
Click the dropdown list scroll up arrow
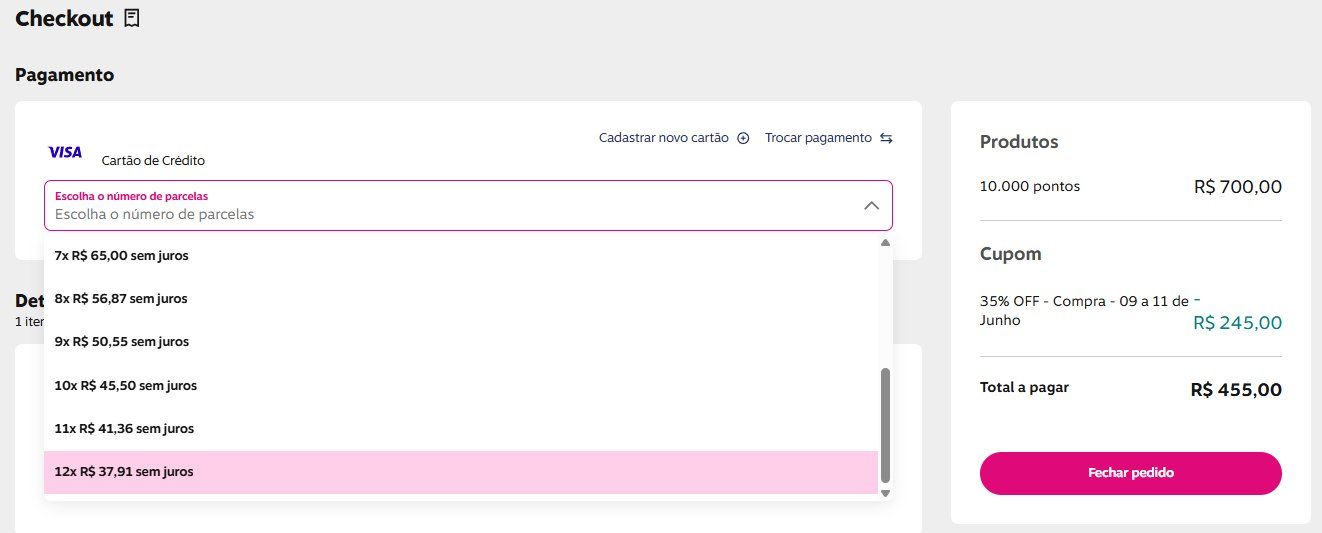point(884,243)
